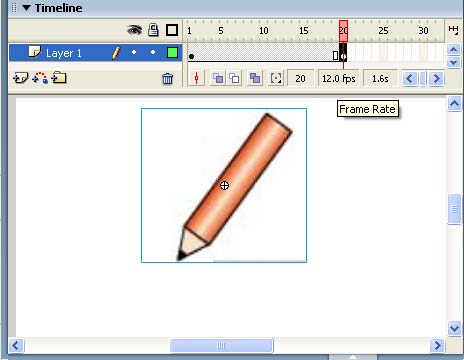Click the stage vertical scroll up arrow

454,104
